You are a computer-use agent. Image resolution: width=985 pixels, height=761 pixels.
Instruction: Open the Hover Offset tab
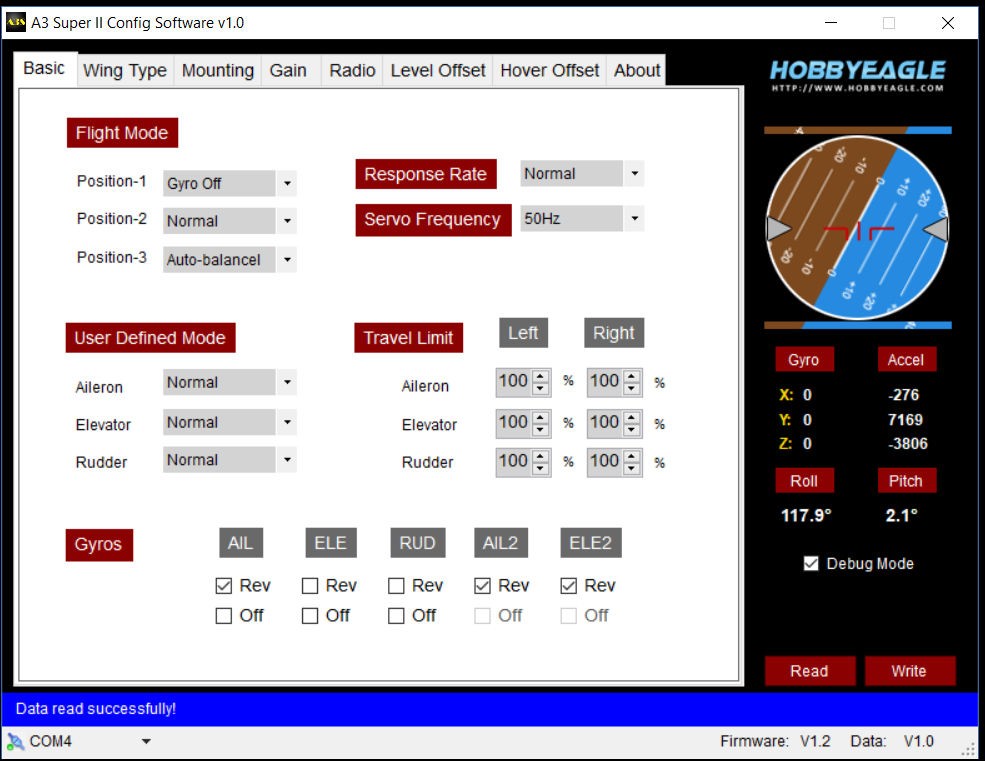pyautogui.click(x=549, y=70)
